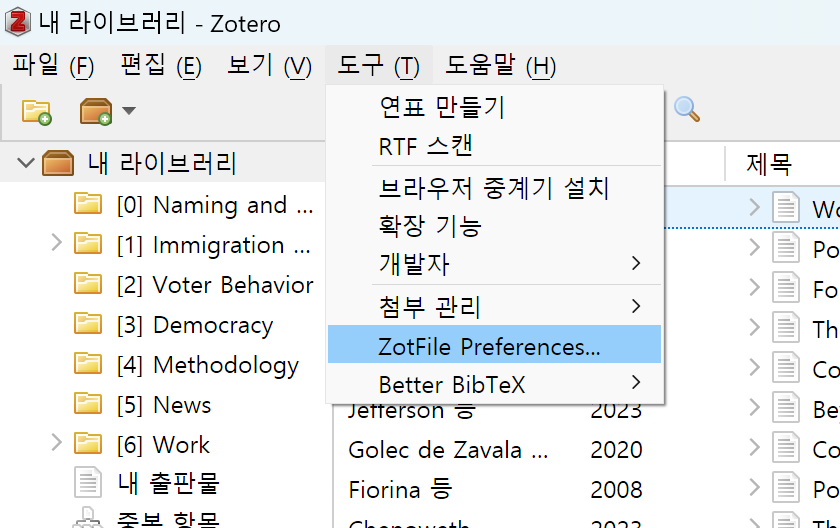This screenshot has height=528, width=840.
Task: Open the new library dropdown arrow
Action: [129, 111]
